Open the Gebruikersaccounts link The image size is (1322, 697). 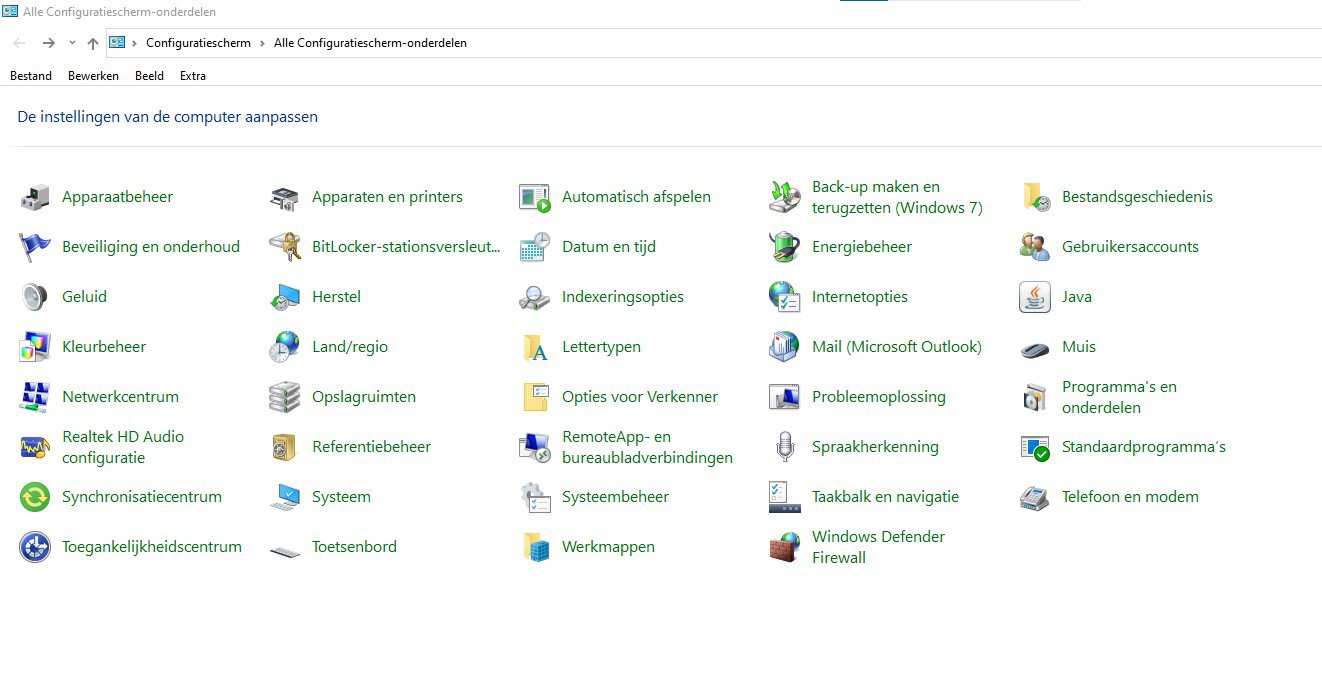pyautogui.click(x=1130, y=247)
